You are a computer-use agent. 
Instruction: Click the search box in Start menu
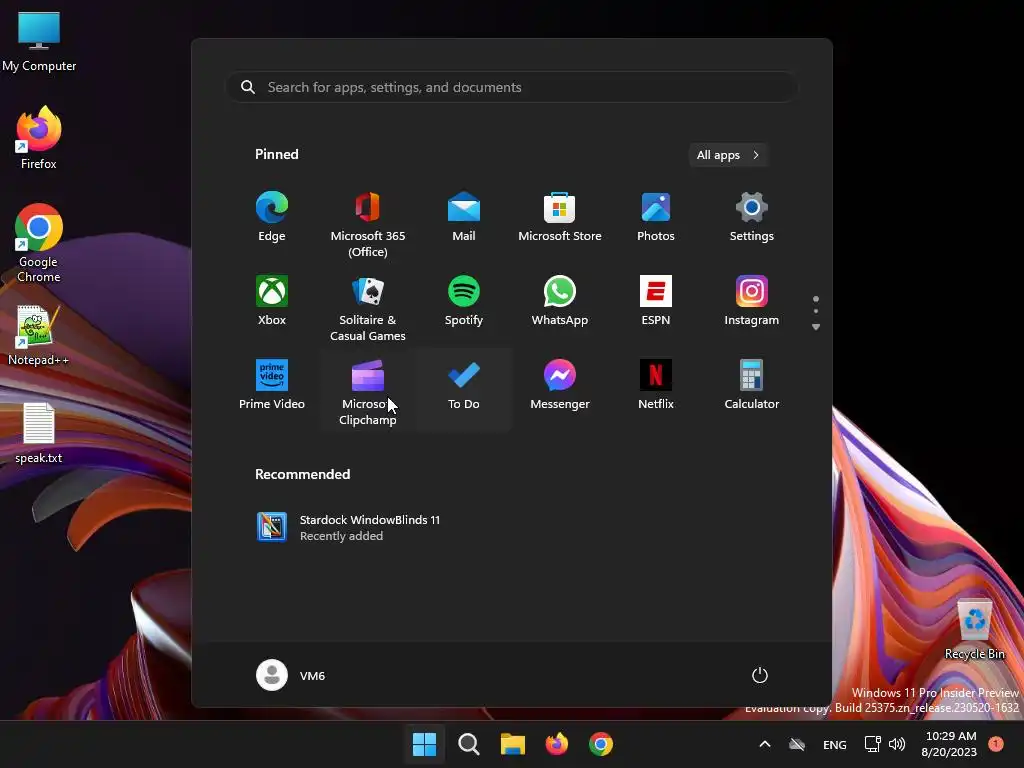512,87
